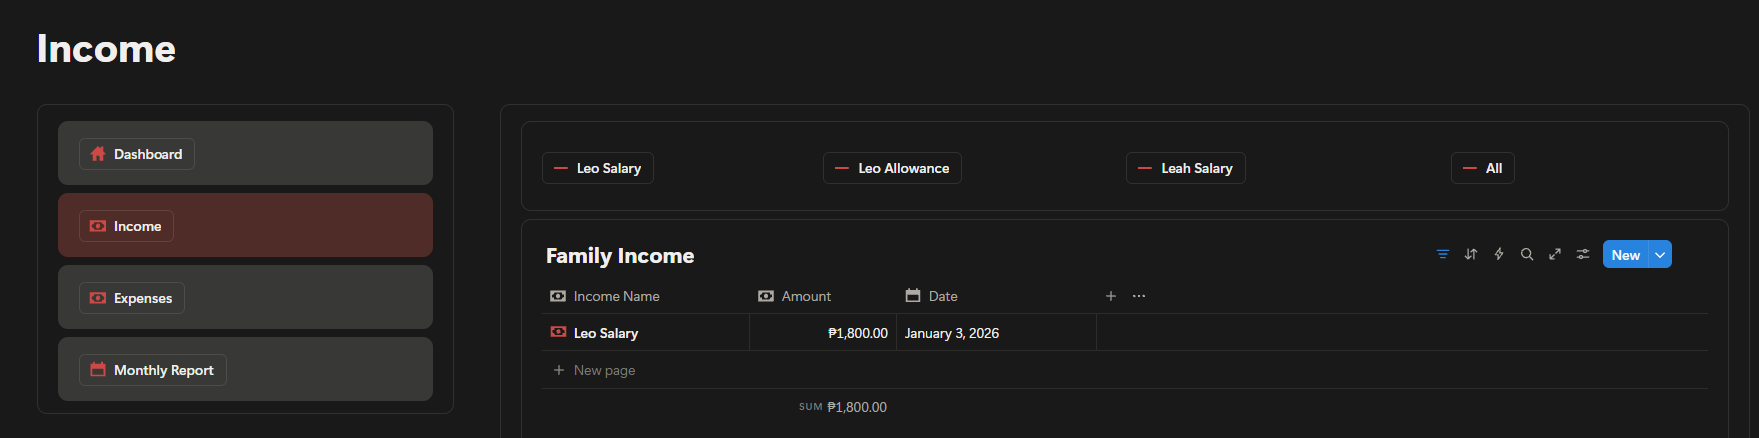Navigate to Monthly Report

[153, 370]
